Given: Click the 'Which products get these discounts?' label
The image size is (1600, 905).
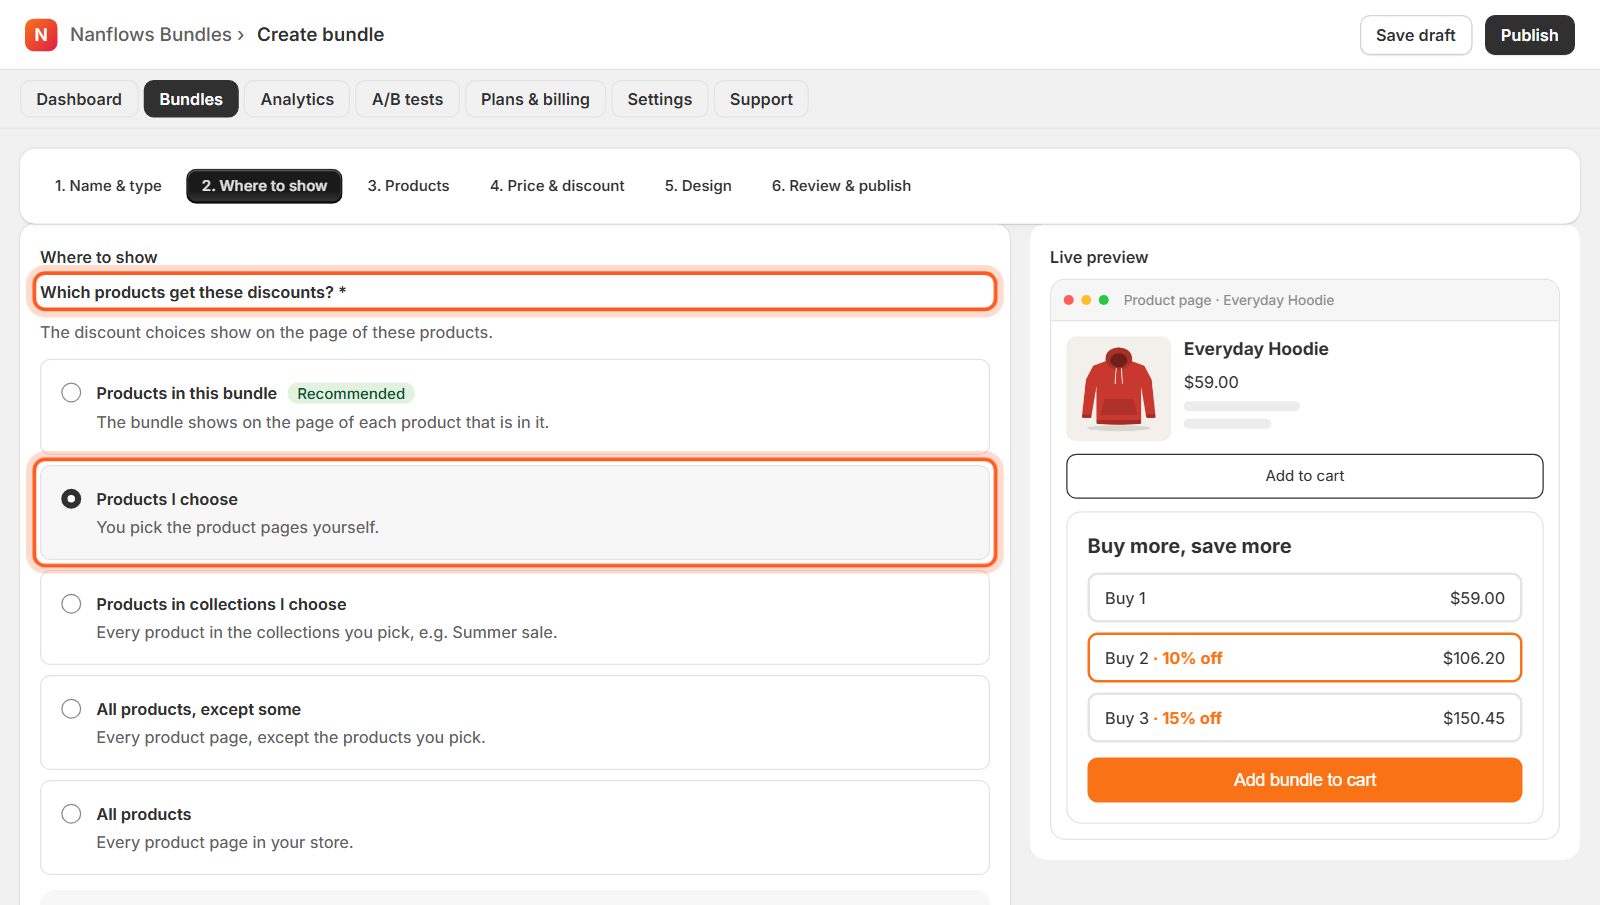Looking at the screenshot, I should pyautogui.click(x=193, y=292).
